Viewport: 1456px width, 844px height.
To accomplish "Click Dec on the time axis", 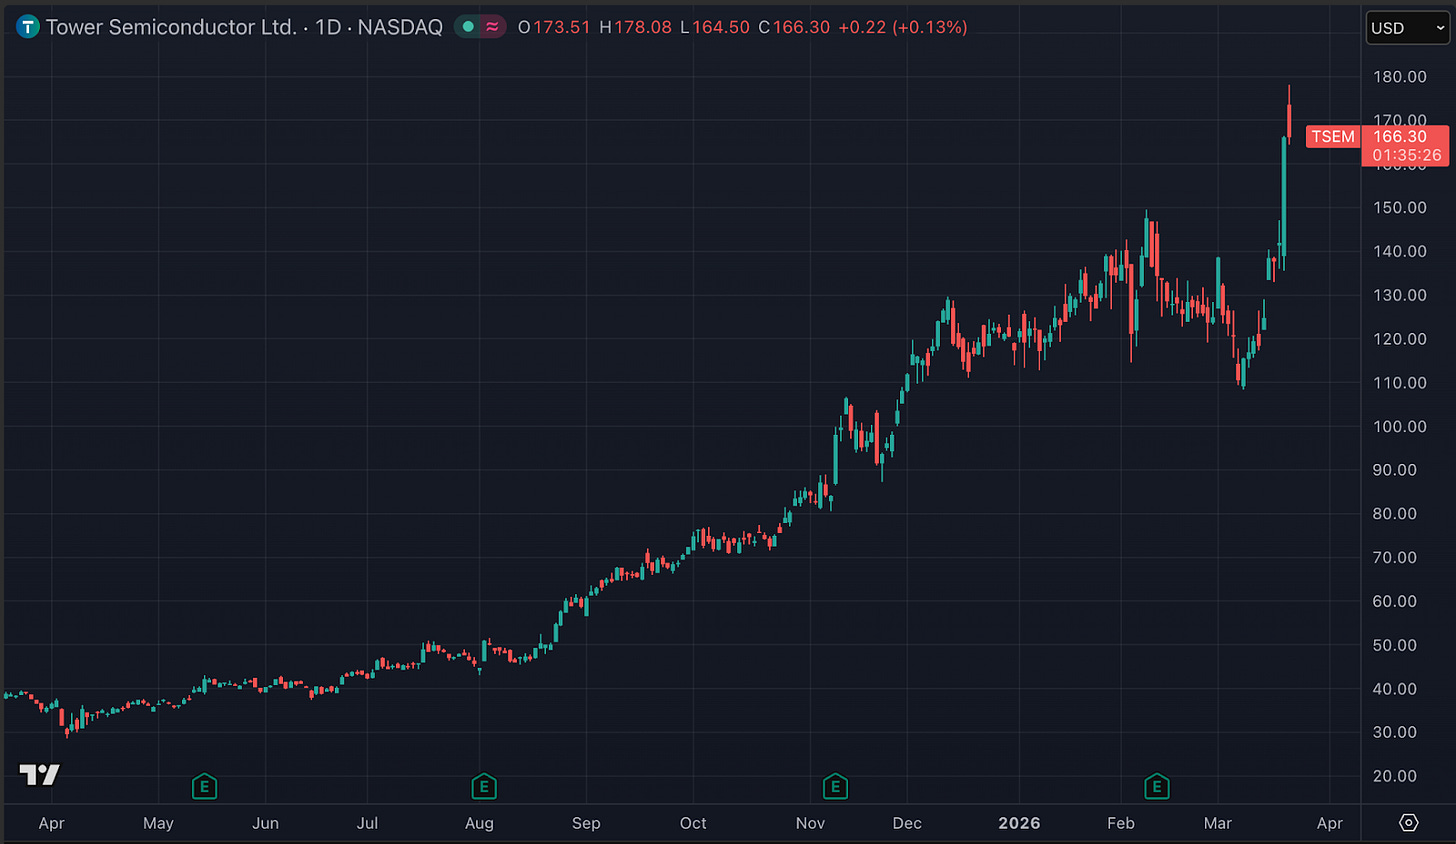I will (907, 823).
